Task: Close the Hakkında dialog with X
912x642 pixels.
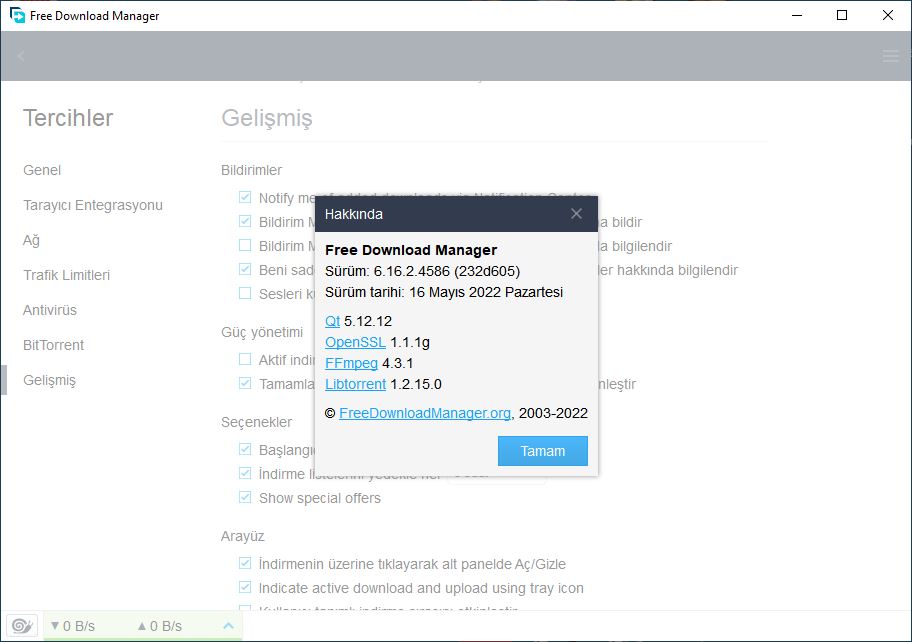Action: click(576, 213)
